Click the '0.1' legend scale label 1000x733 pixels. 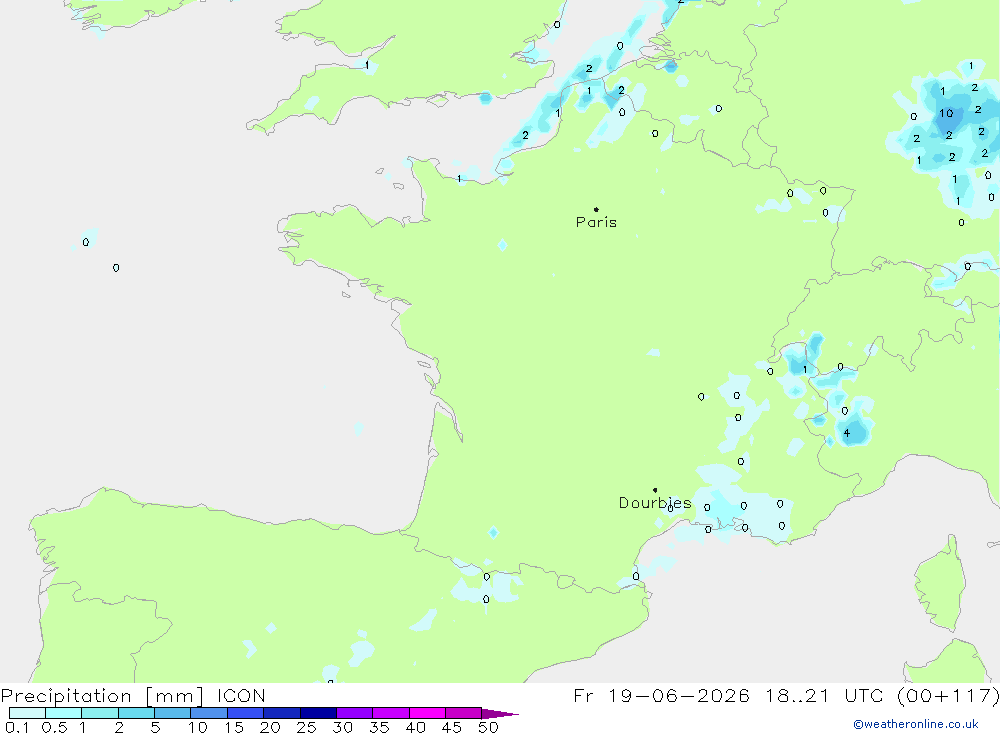17,727
